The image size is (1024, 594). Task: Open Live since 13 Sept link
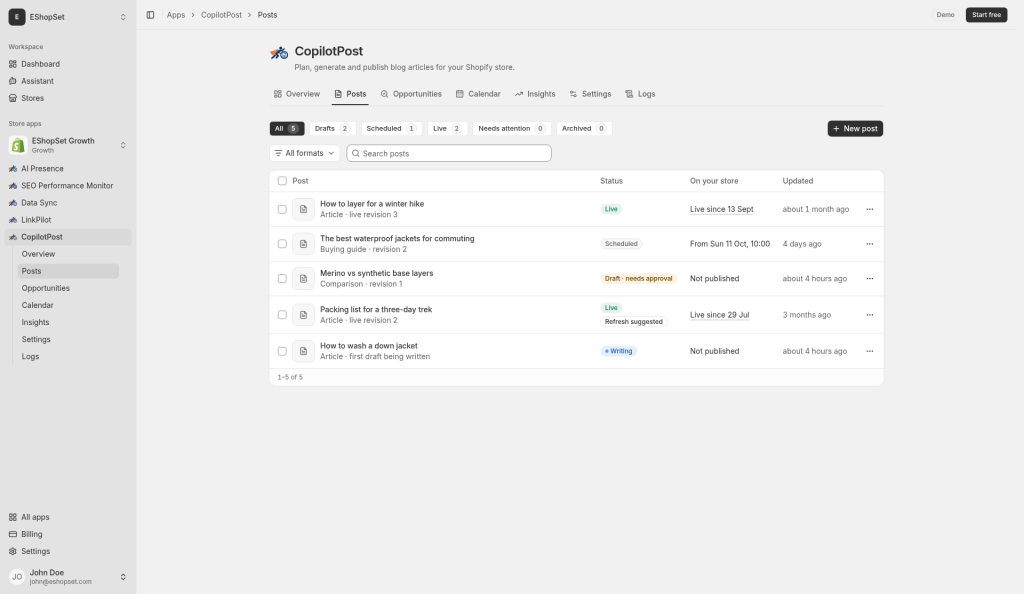(x=722, y=210)
